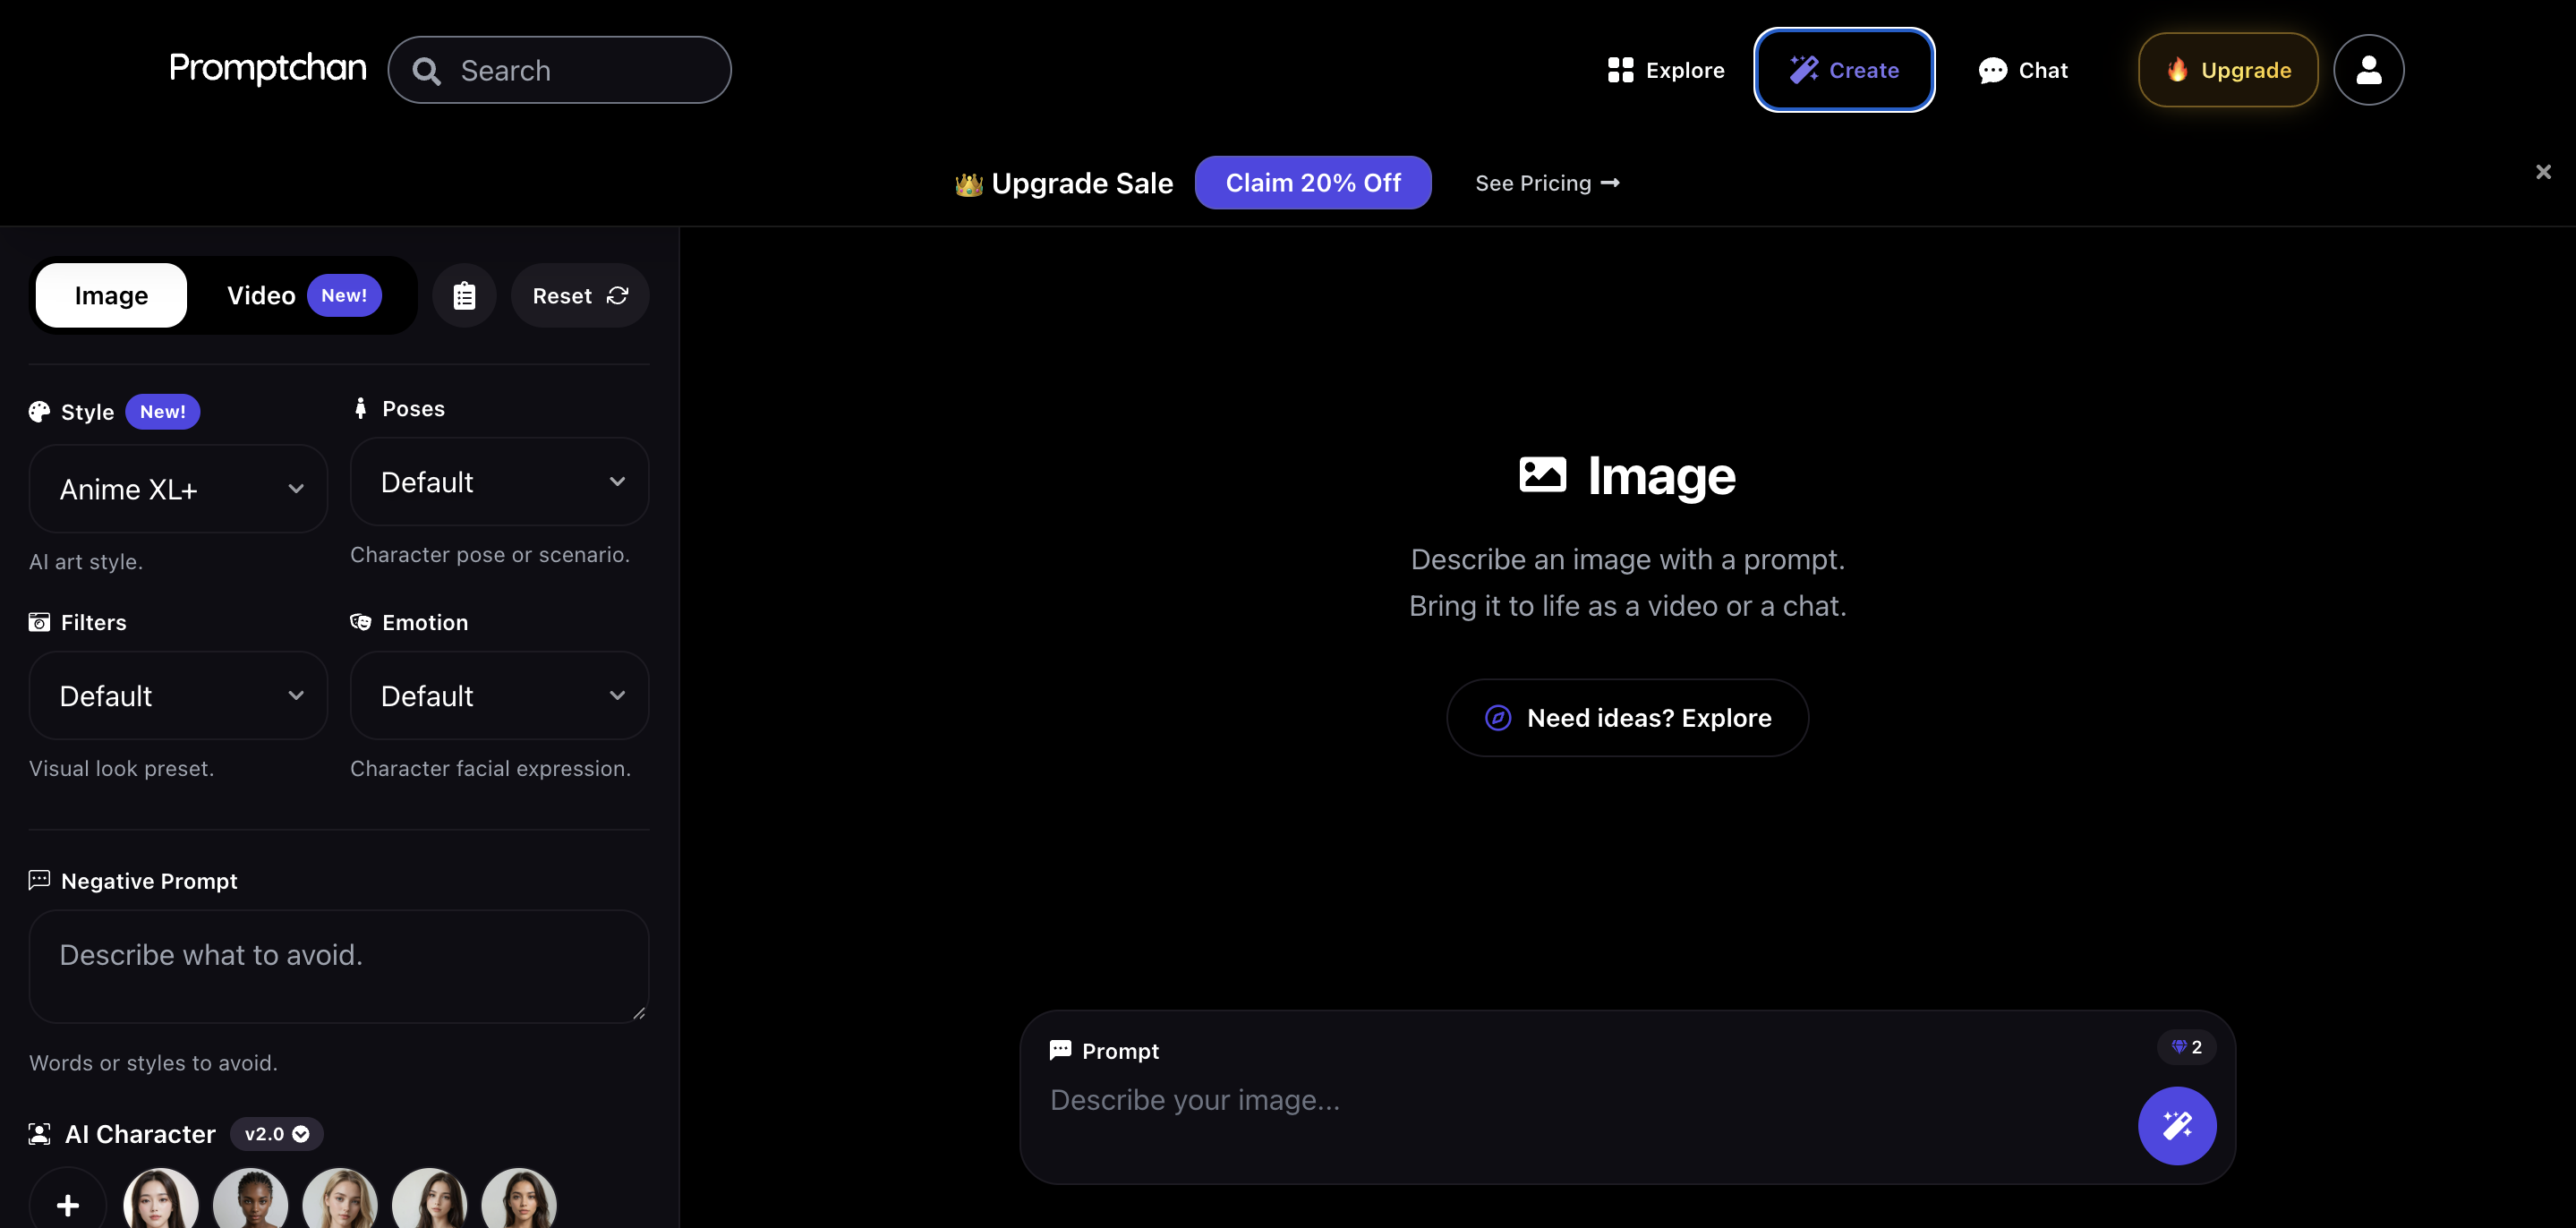
Task: Reset all generation settings
Action: [x=580, y=295]
